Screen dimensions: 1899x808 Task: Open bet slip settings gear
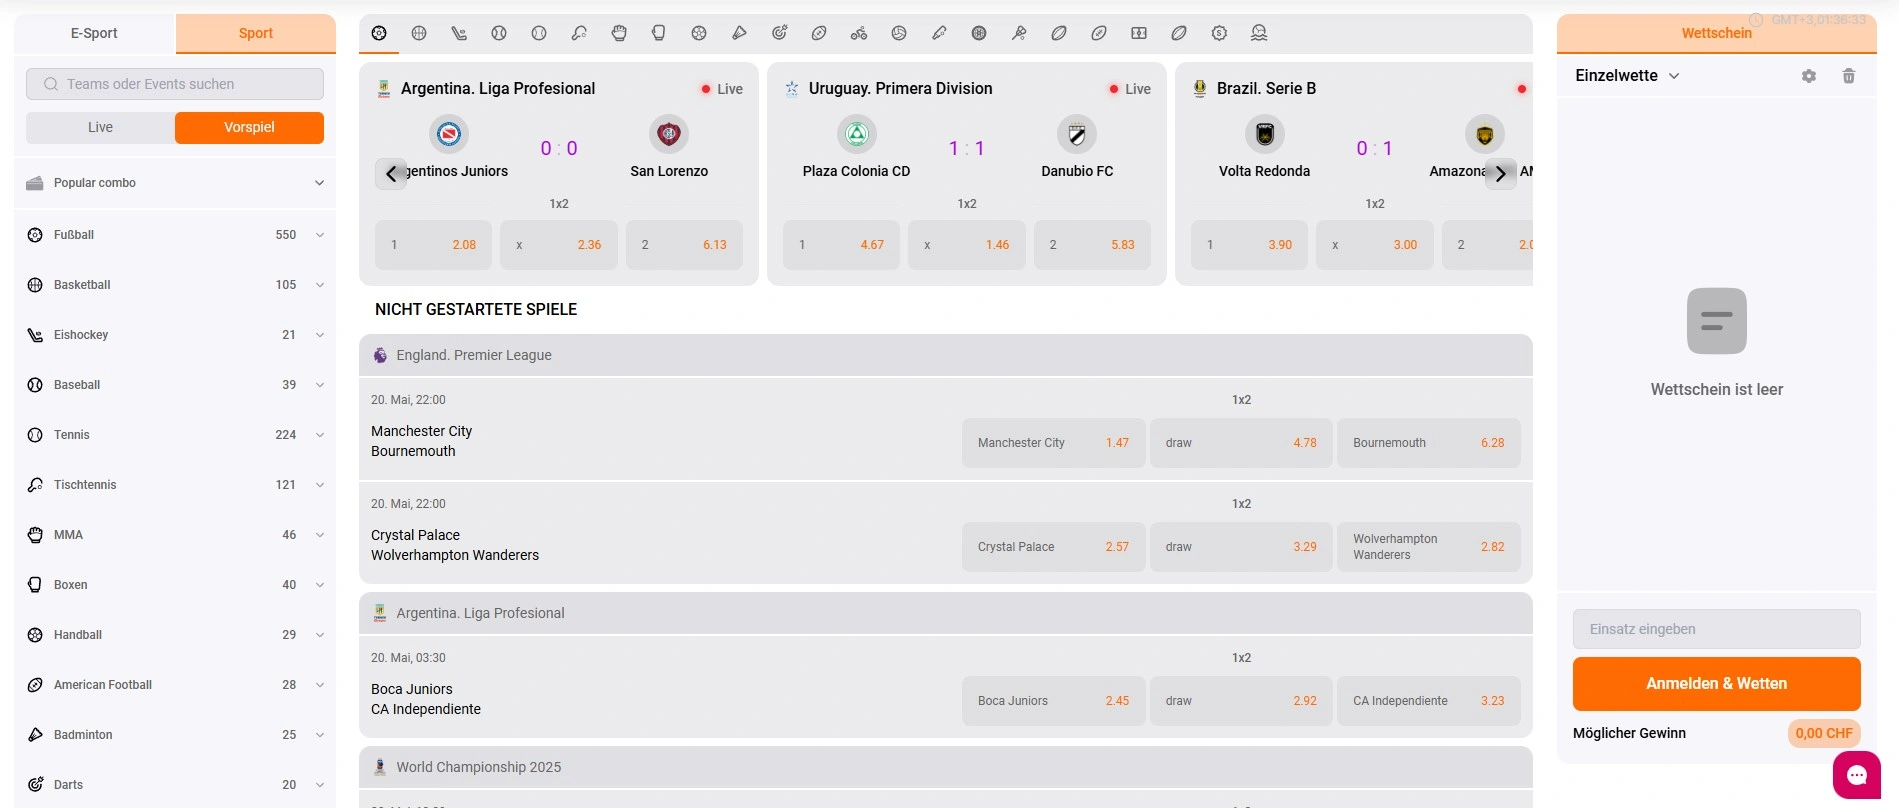[x=1809, y=76]
